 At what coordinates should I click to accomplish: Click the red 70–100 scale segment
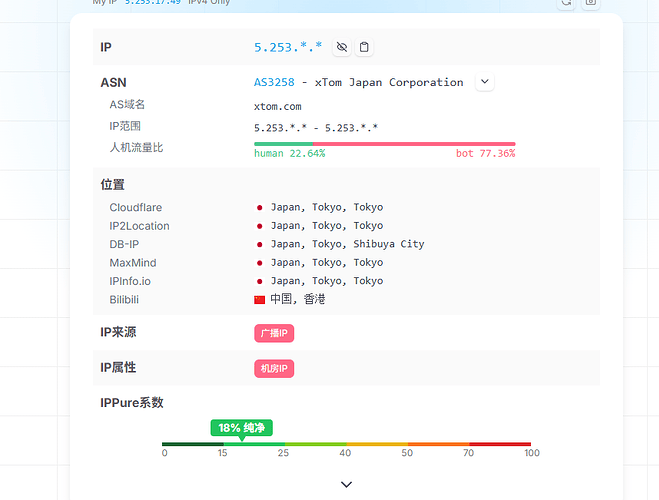click(x=500, y=444)
